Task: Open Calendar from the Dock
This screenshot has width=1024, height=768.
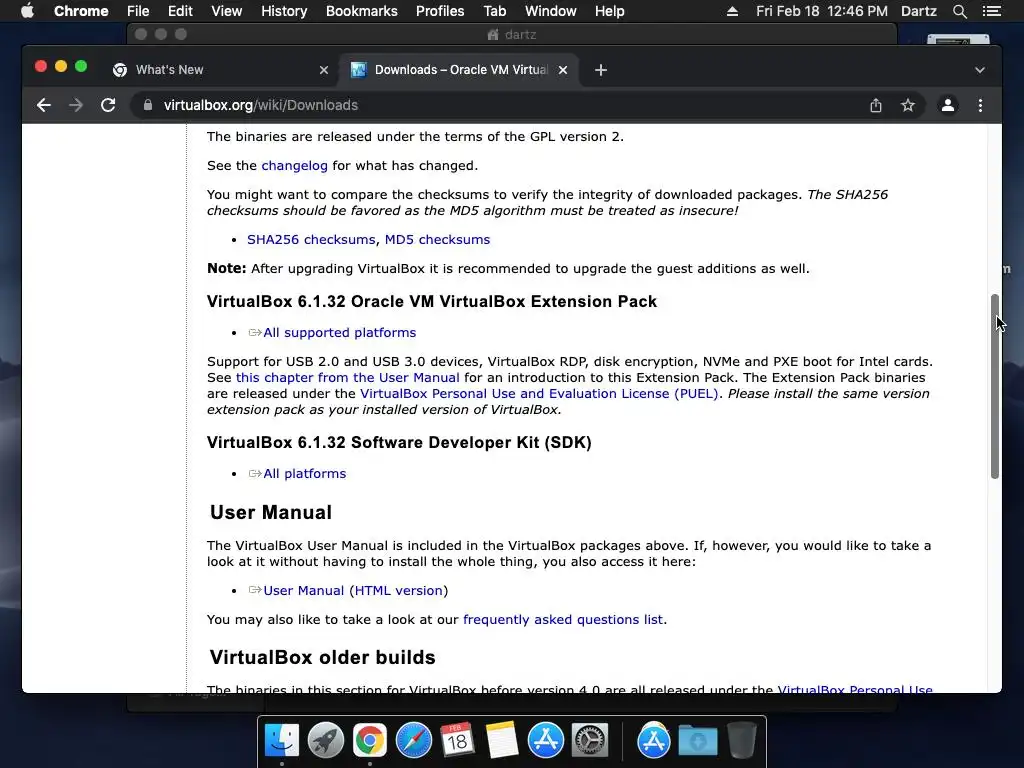Action: [x=457, y=741]
